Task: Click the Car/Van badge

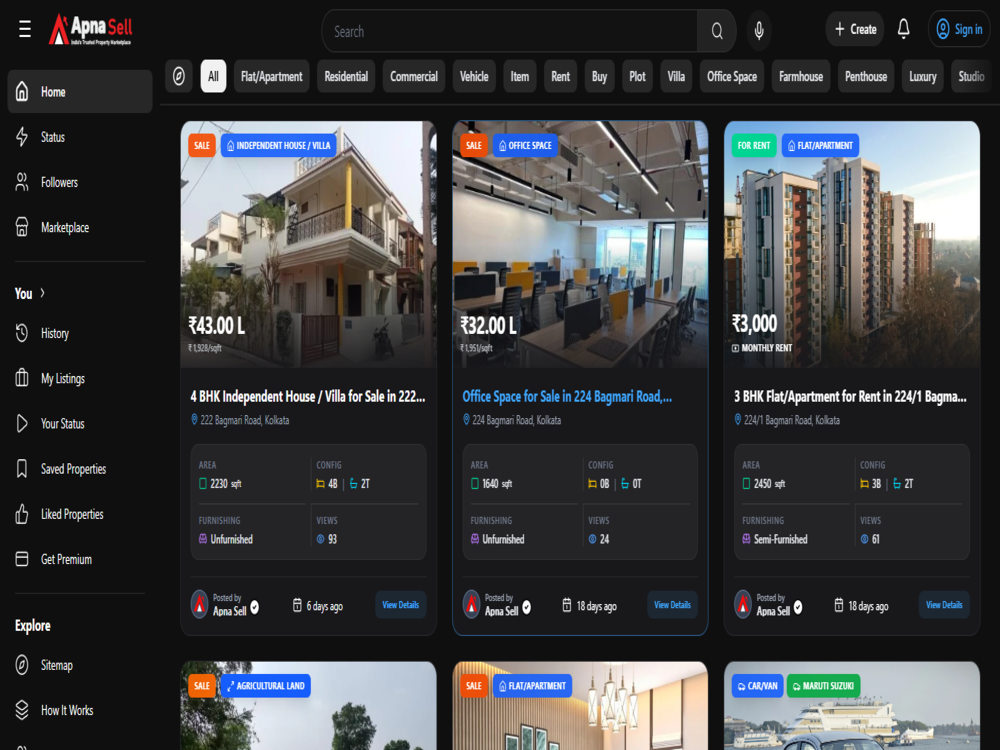Action: pos(758,686)
